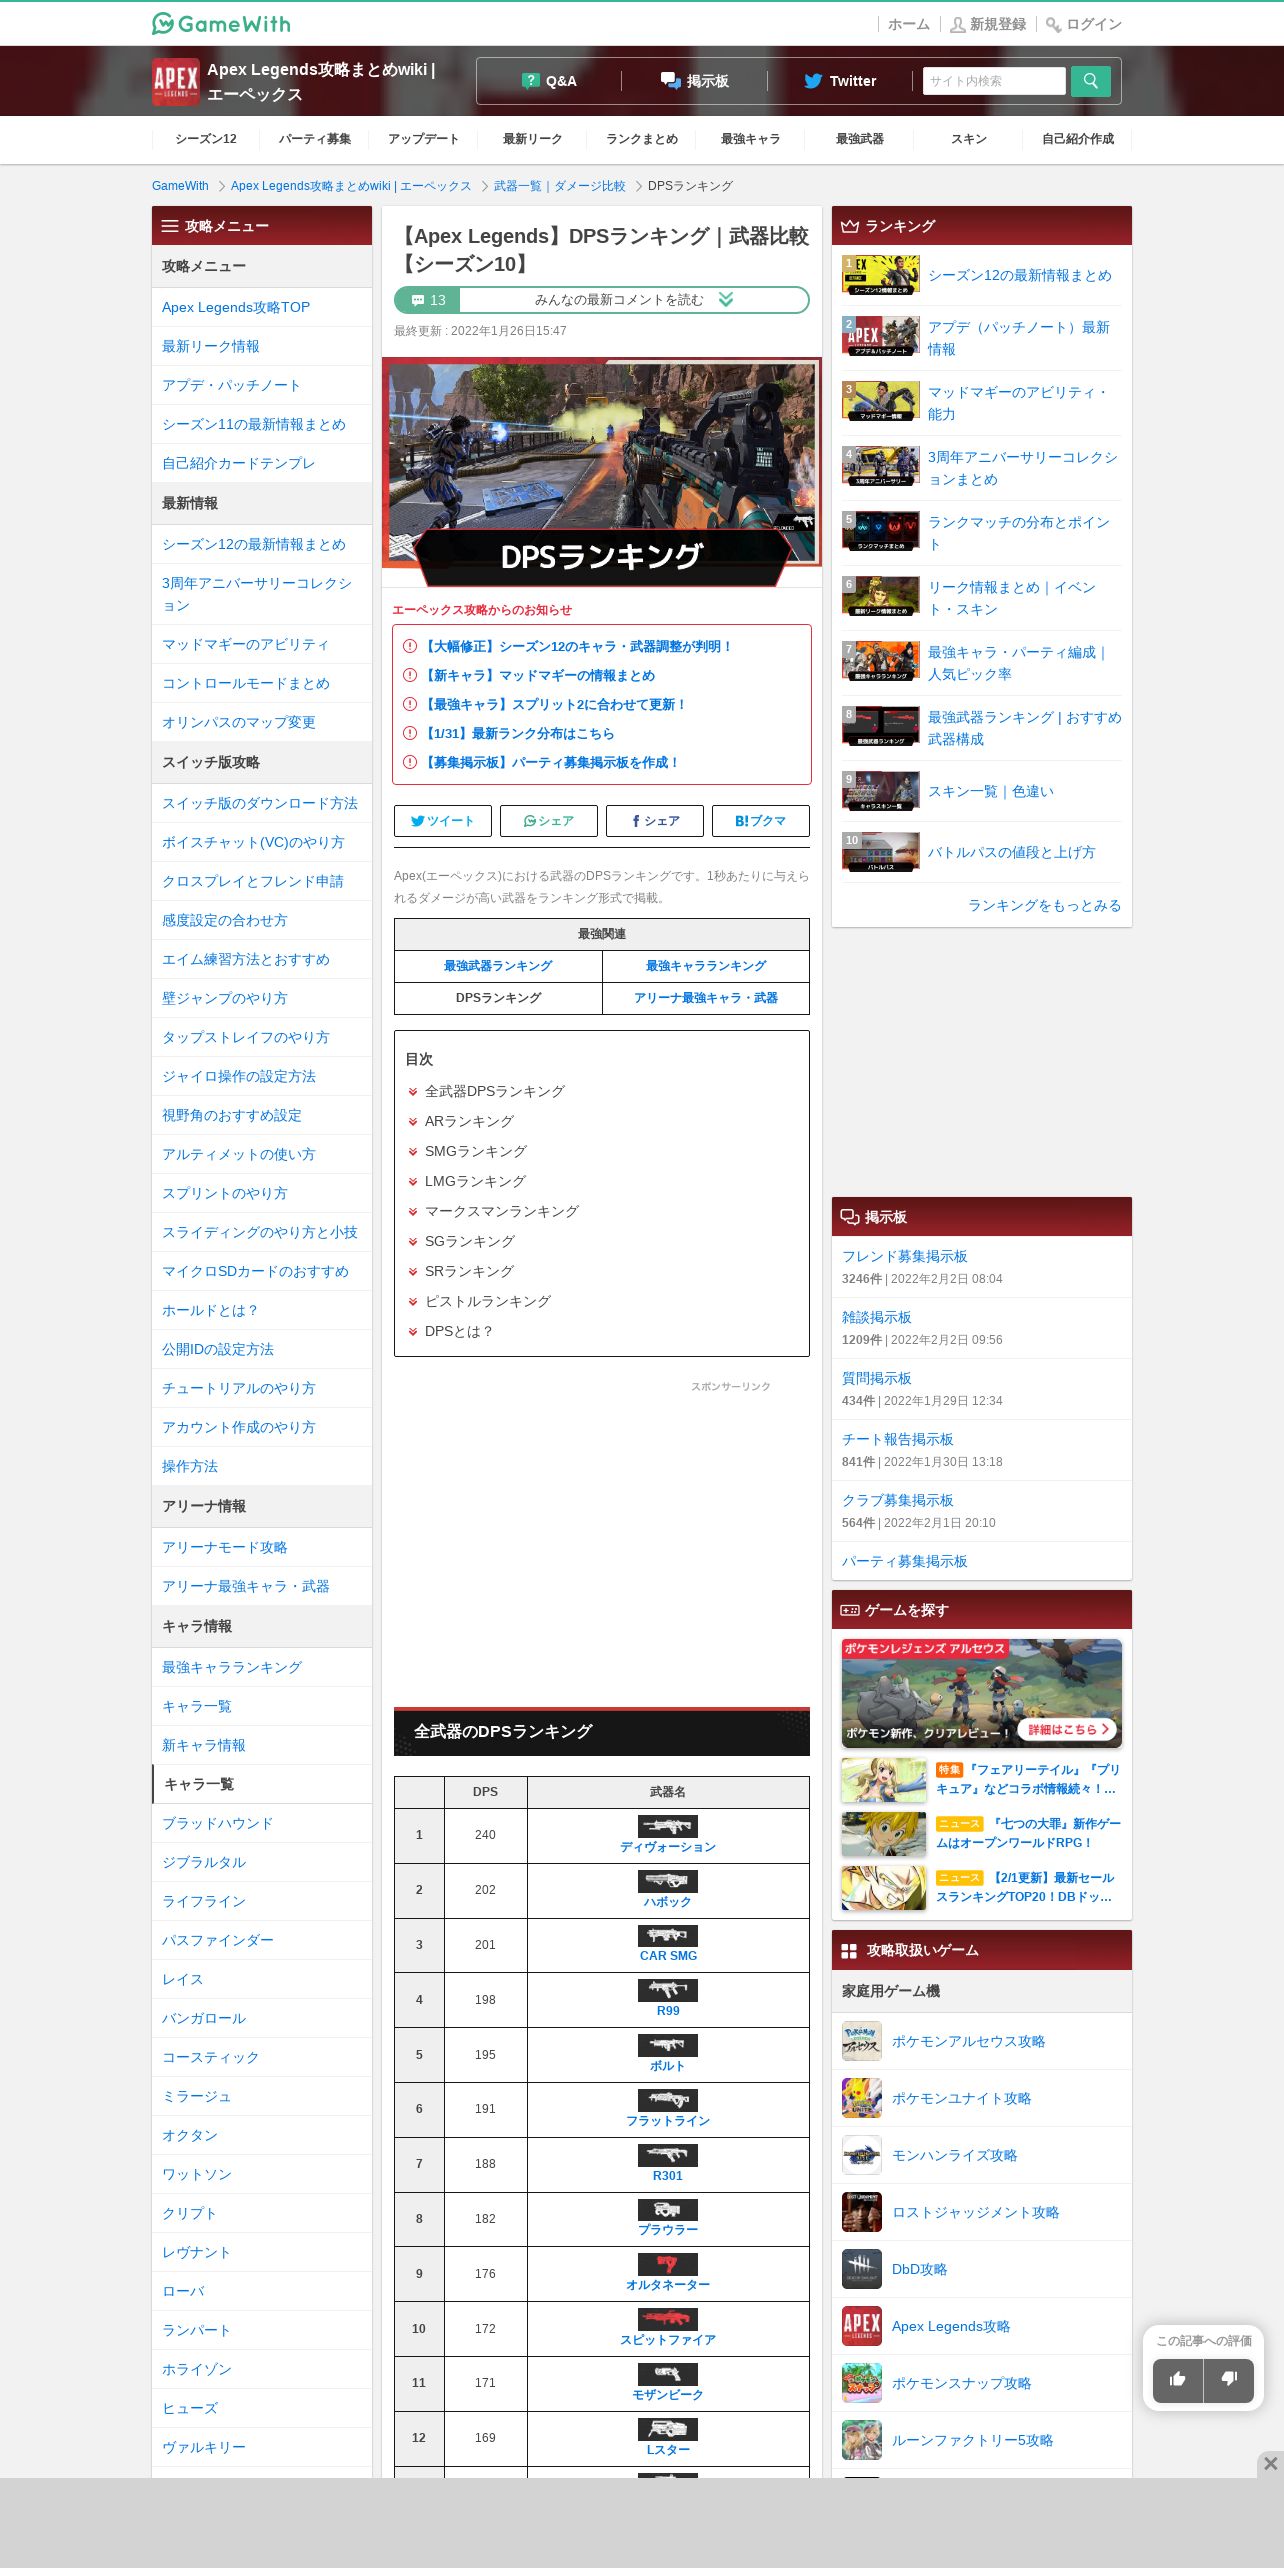1284x2568 pixels.
Task: Click the スピットファイア weapon icon
Action: [668, 2319]
